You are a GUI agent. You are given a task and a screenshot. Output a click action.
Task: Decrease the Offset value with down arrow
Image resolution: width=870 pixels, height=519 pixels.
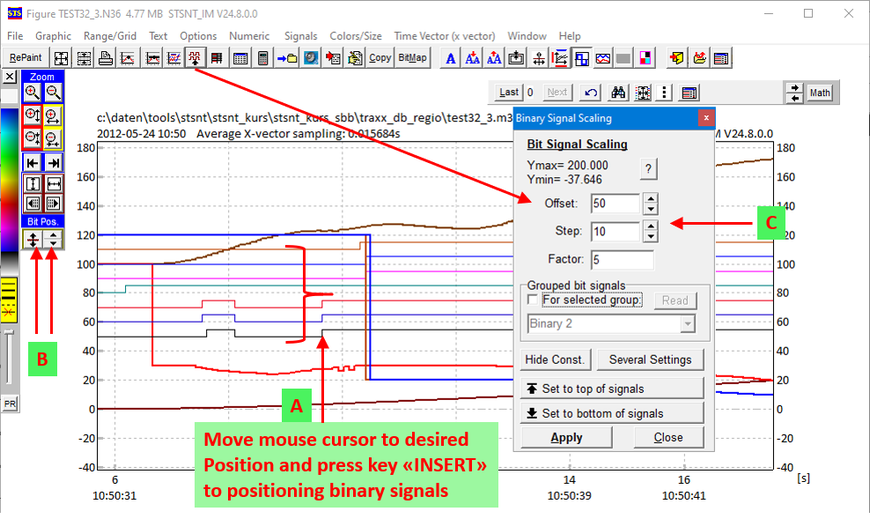click(x=650, y=209)
